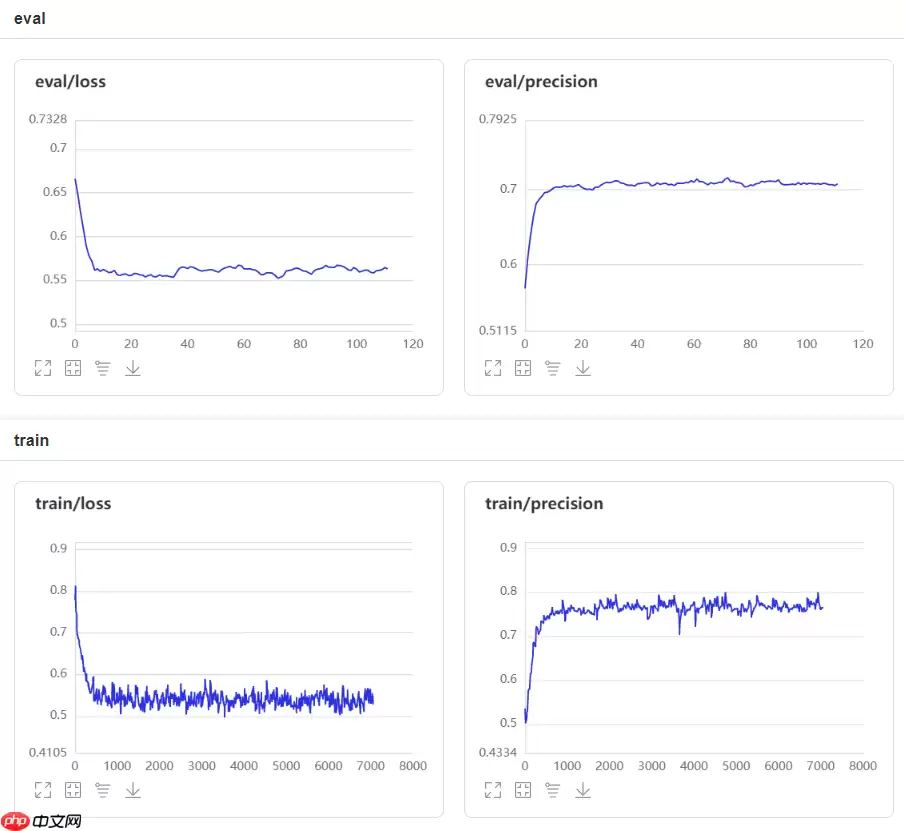Maximize the eval/precision chart
Screen dimensions: 904x831
tap(492, 368)
